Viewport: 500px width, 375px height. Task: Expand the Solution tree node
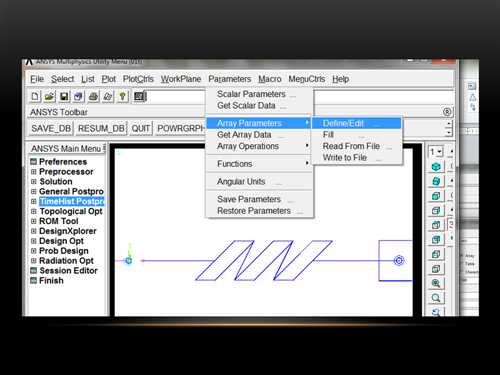coord(33,182)
